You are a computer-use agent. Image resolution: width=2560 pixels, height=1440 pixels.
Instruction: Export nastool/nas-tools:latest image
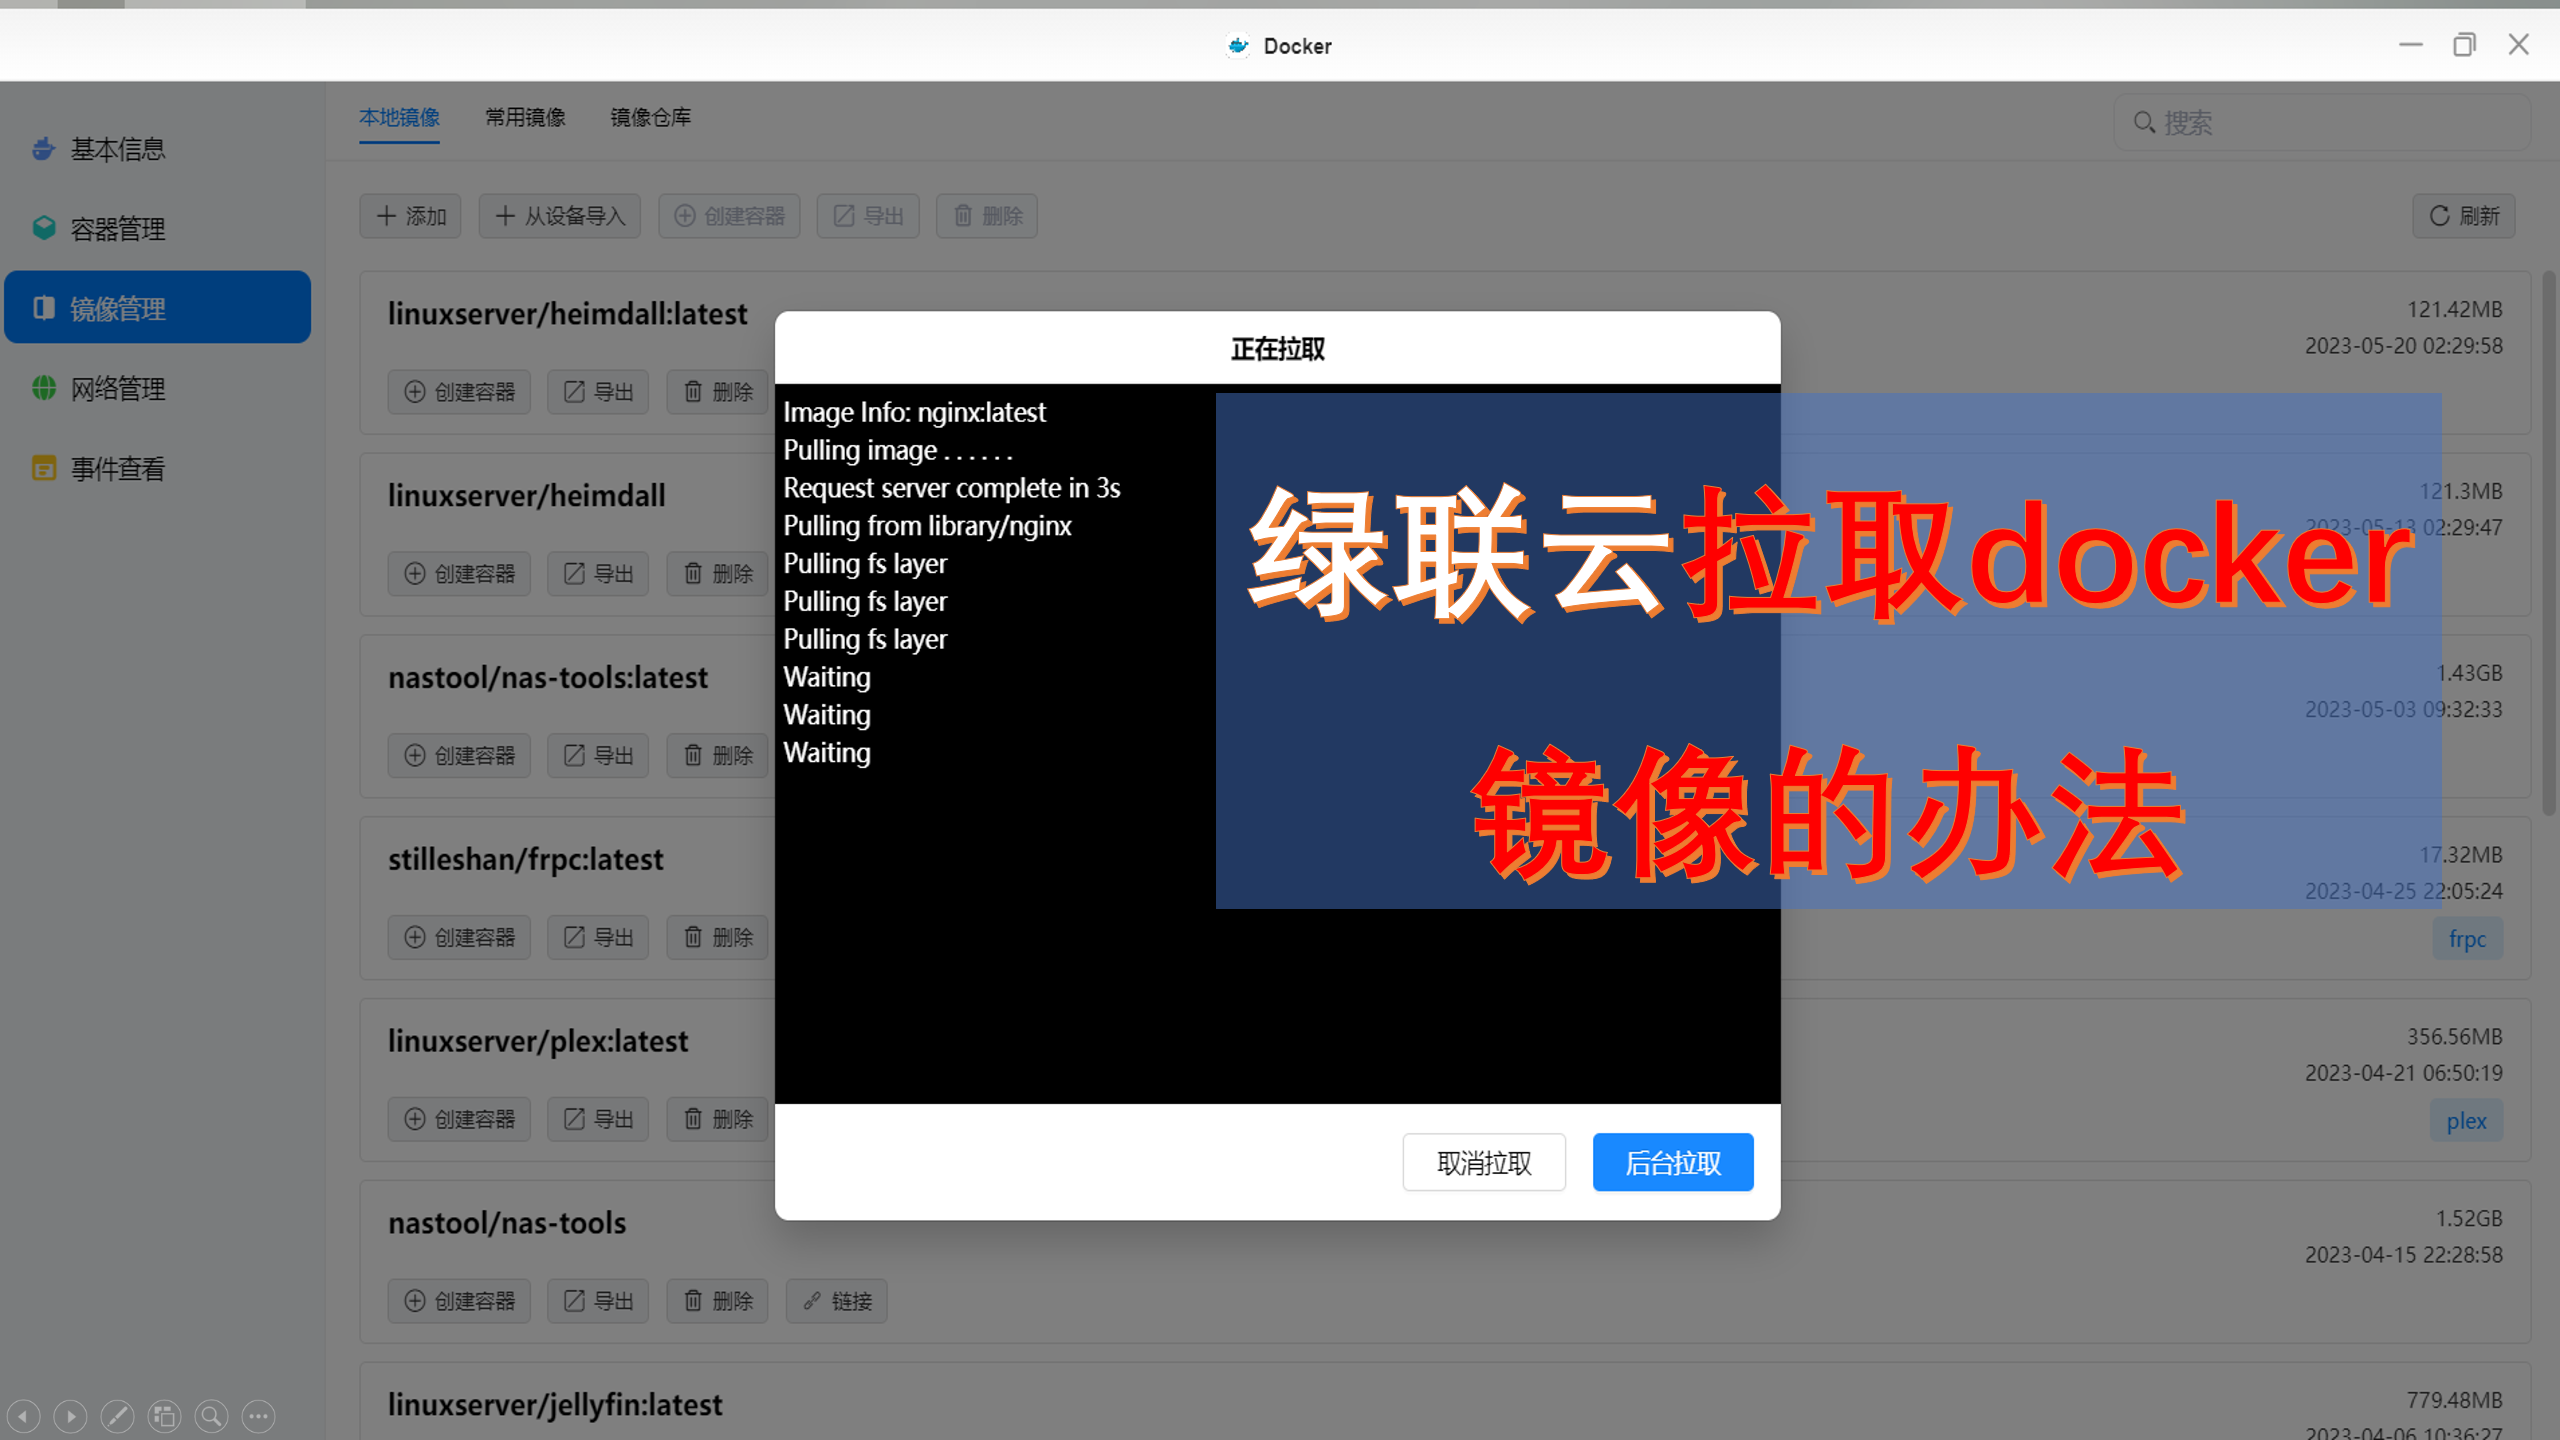[598, 756]
